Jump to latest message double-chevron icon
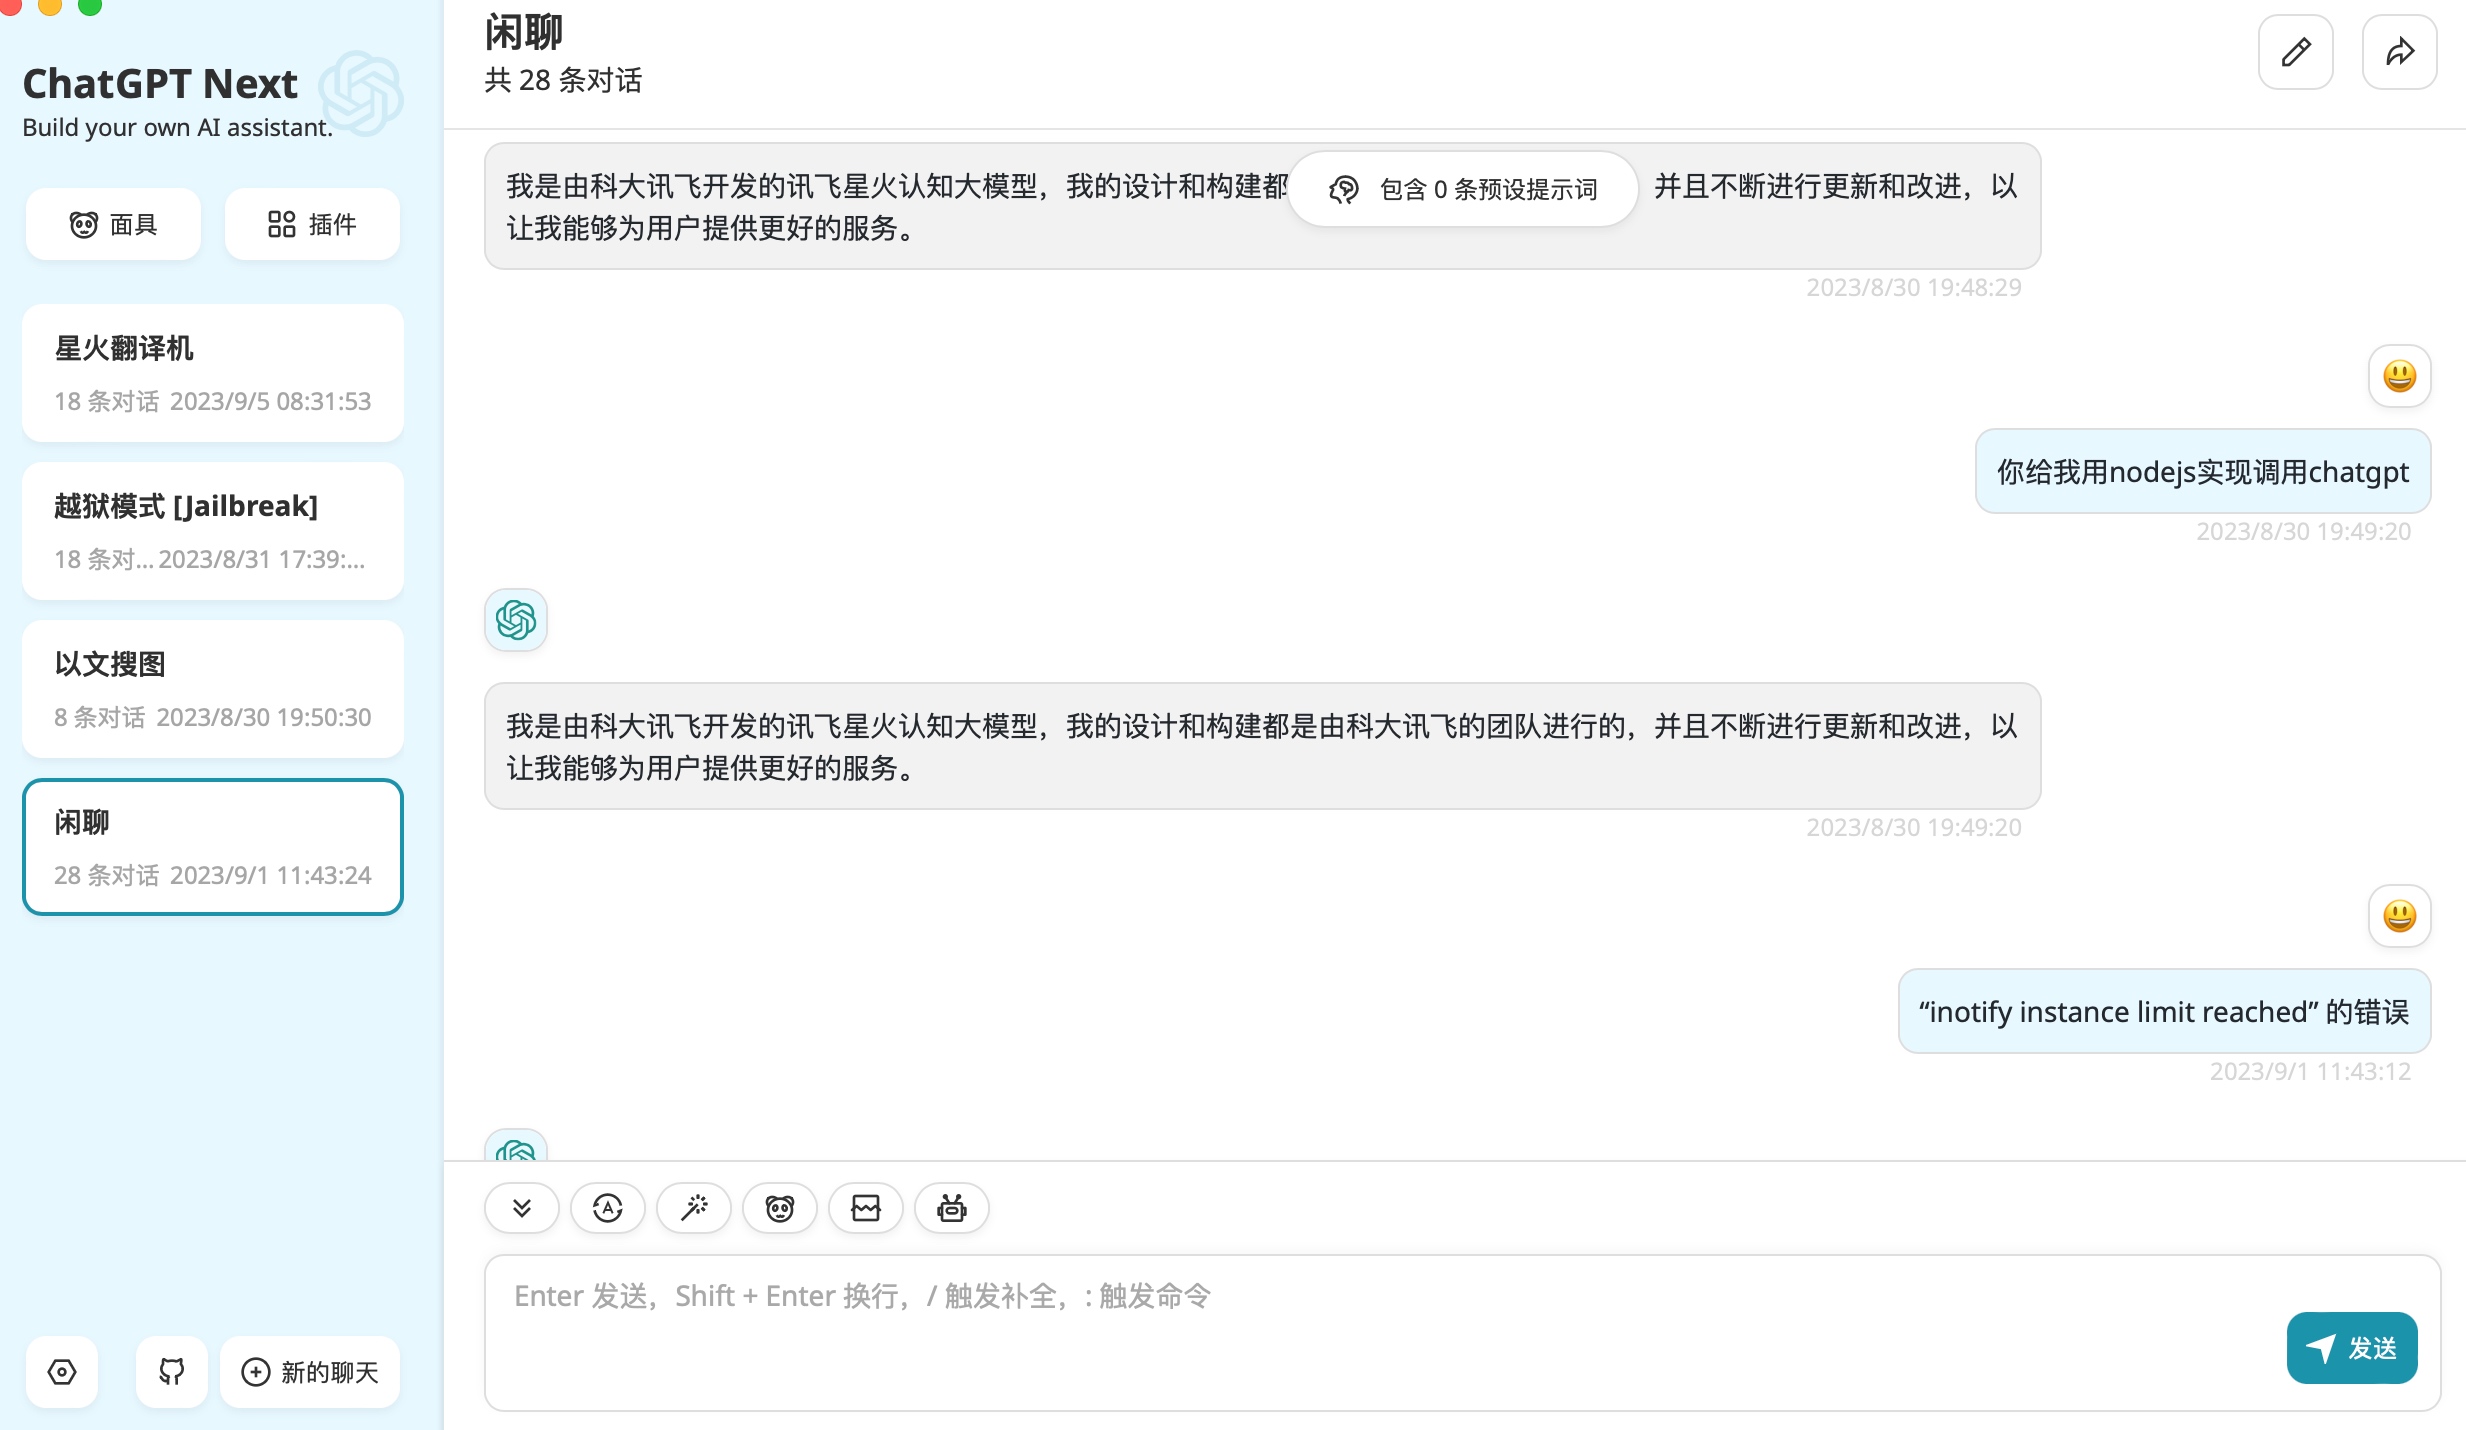Screen dimensions: 2466x1430 point(522,1208)
